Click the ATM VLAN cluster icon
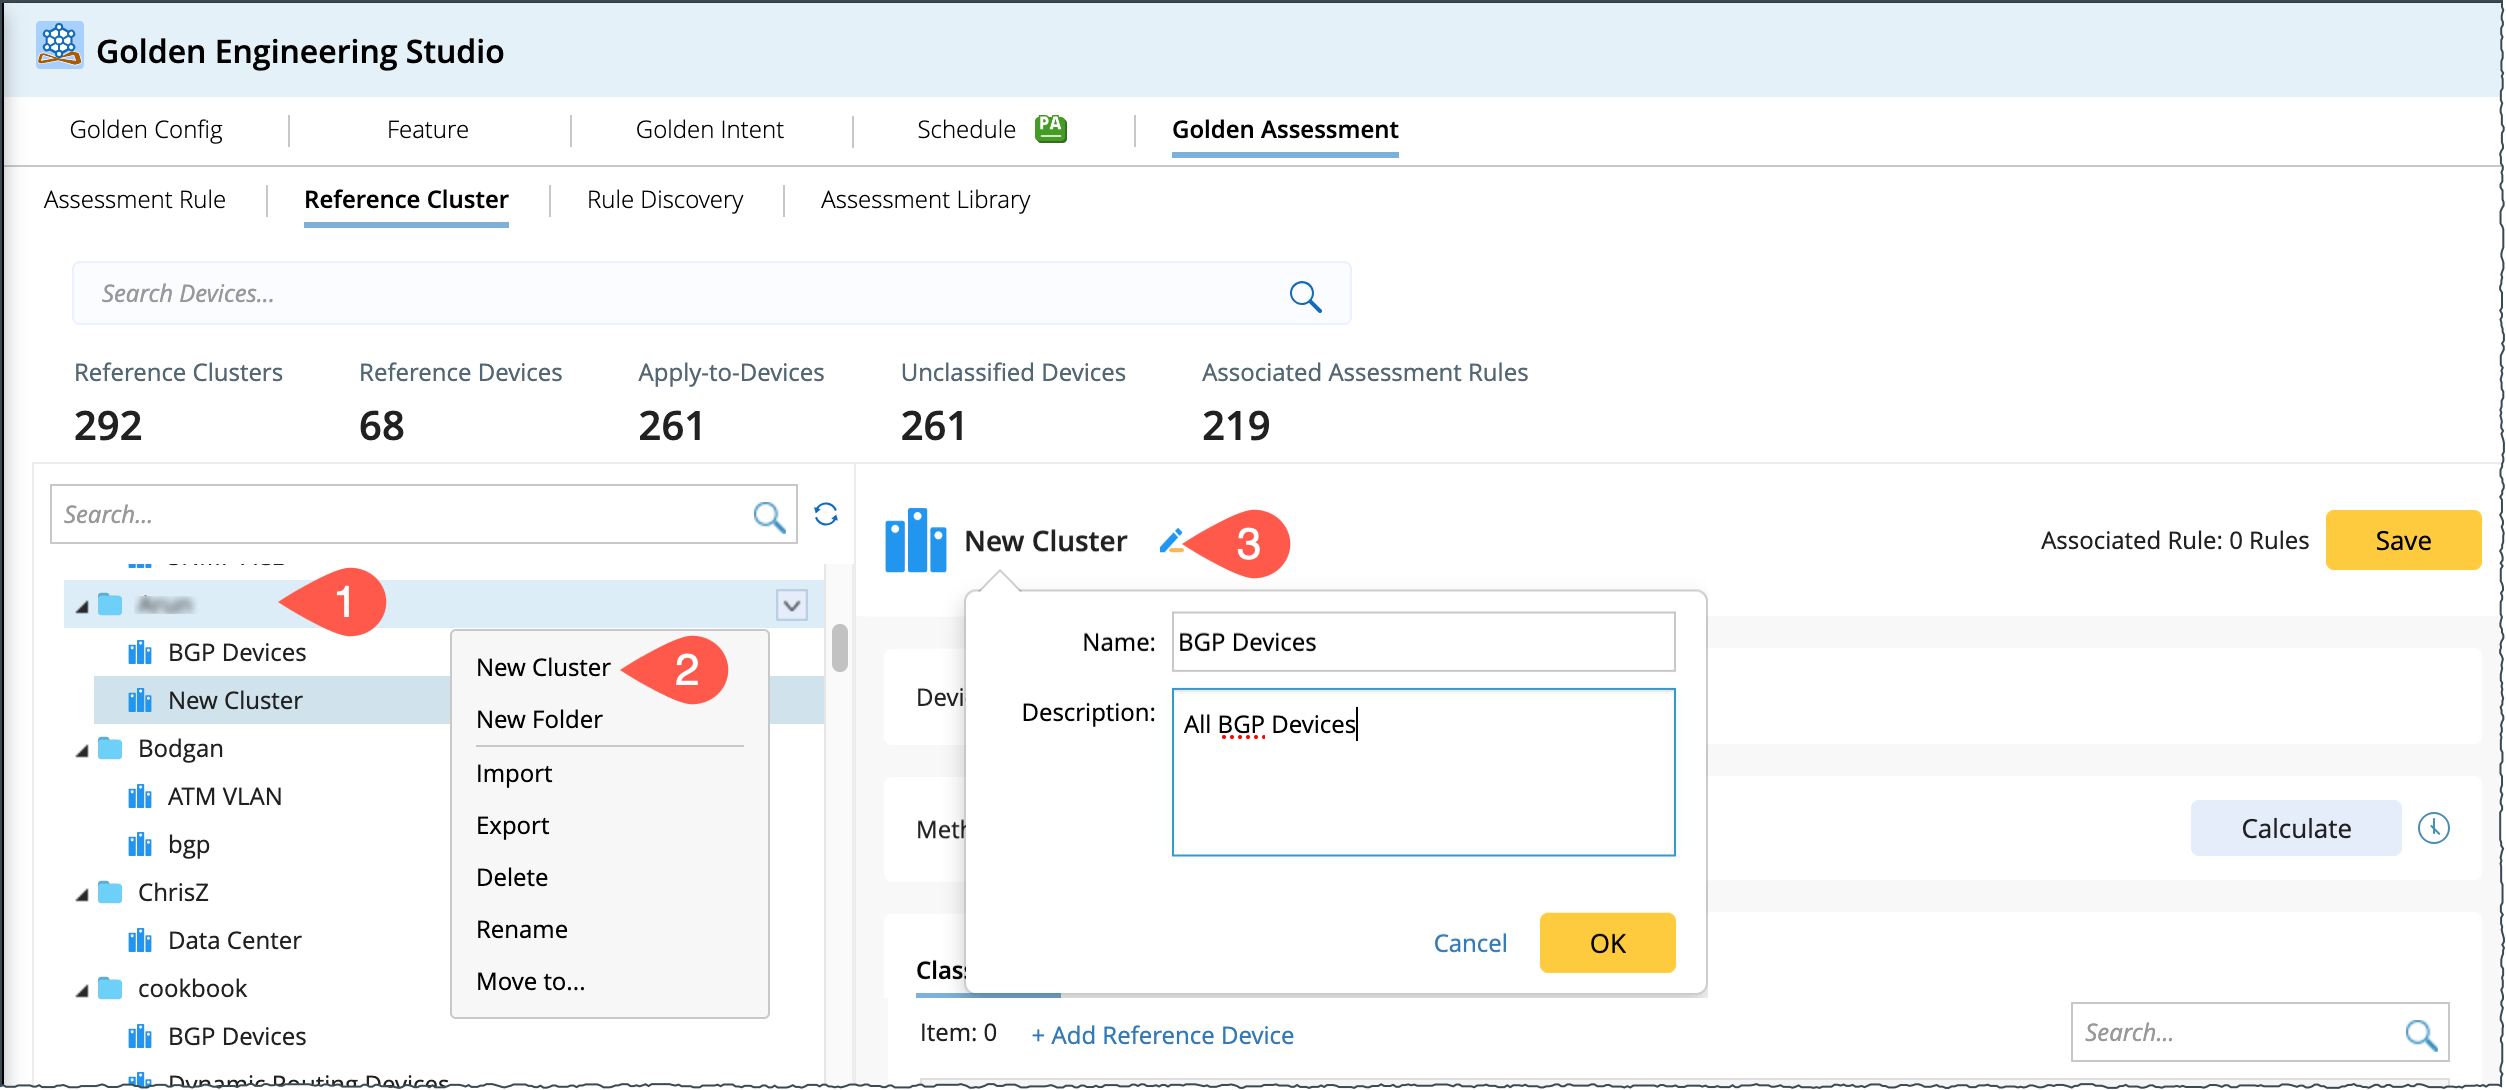The height and width of the screenshot is (1090, 2506). click(x=140, y=797)
